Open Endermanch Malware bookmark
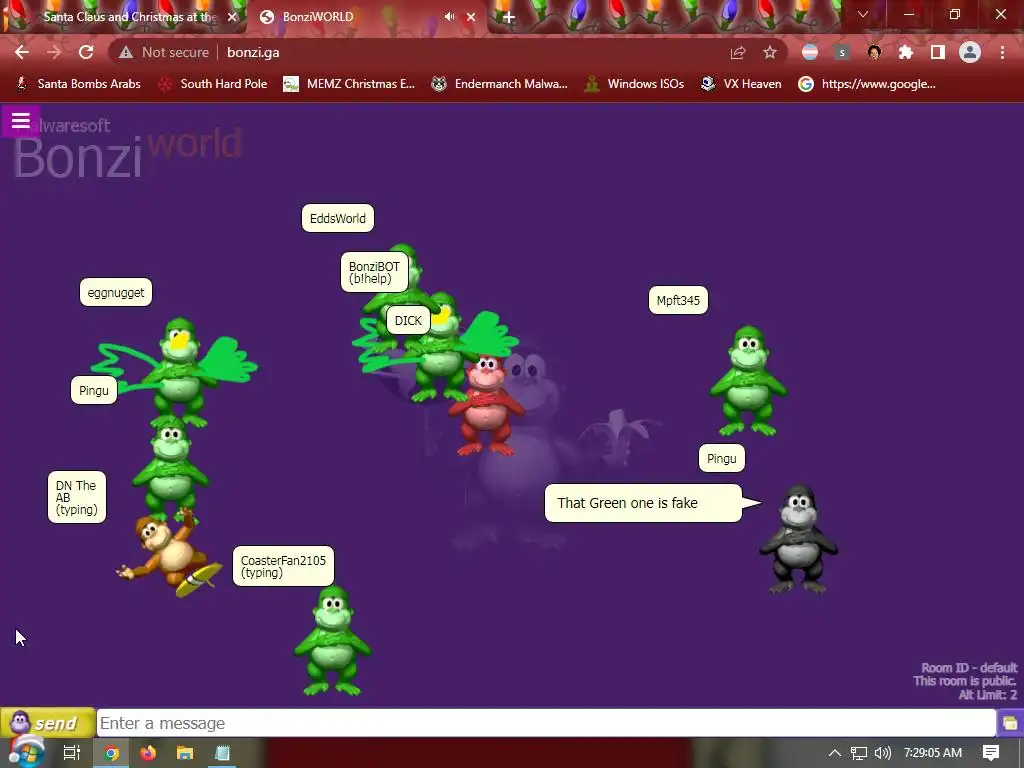The width and height of the screenshot is (1024, 768). click(500, 84)
